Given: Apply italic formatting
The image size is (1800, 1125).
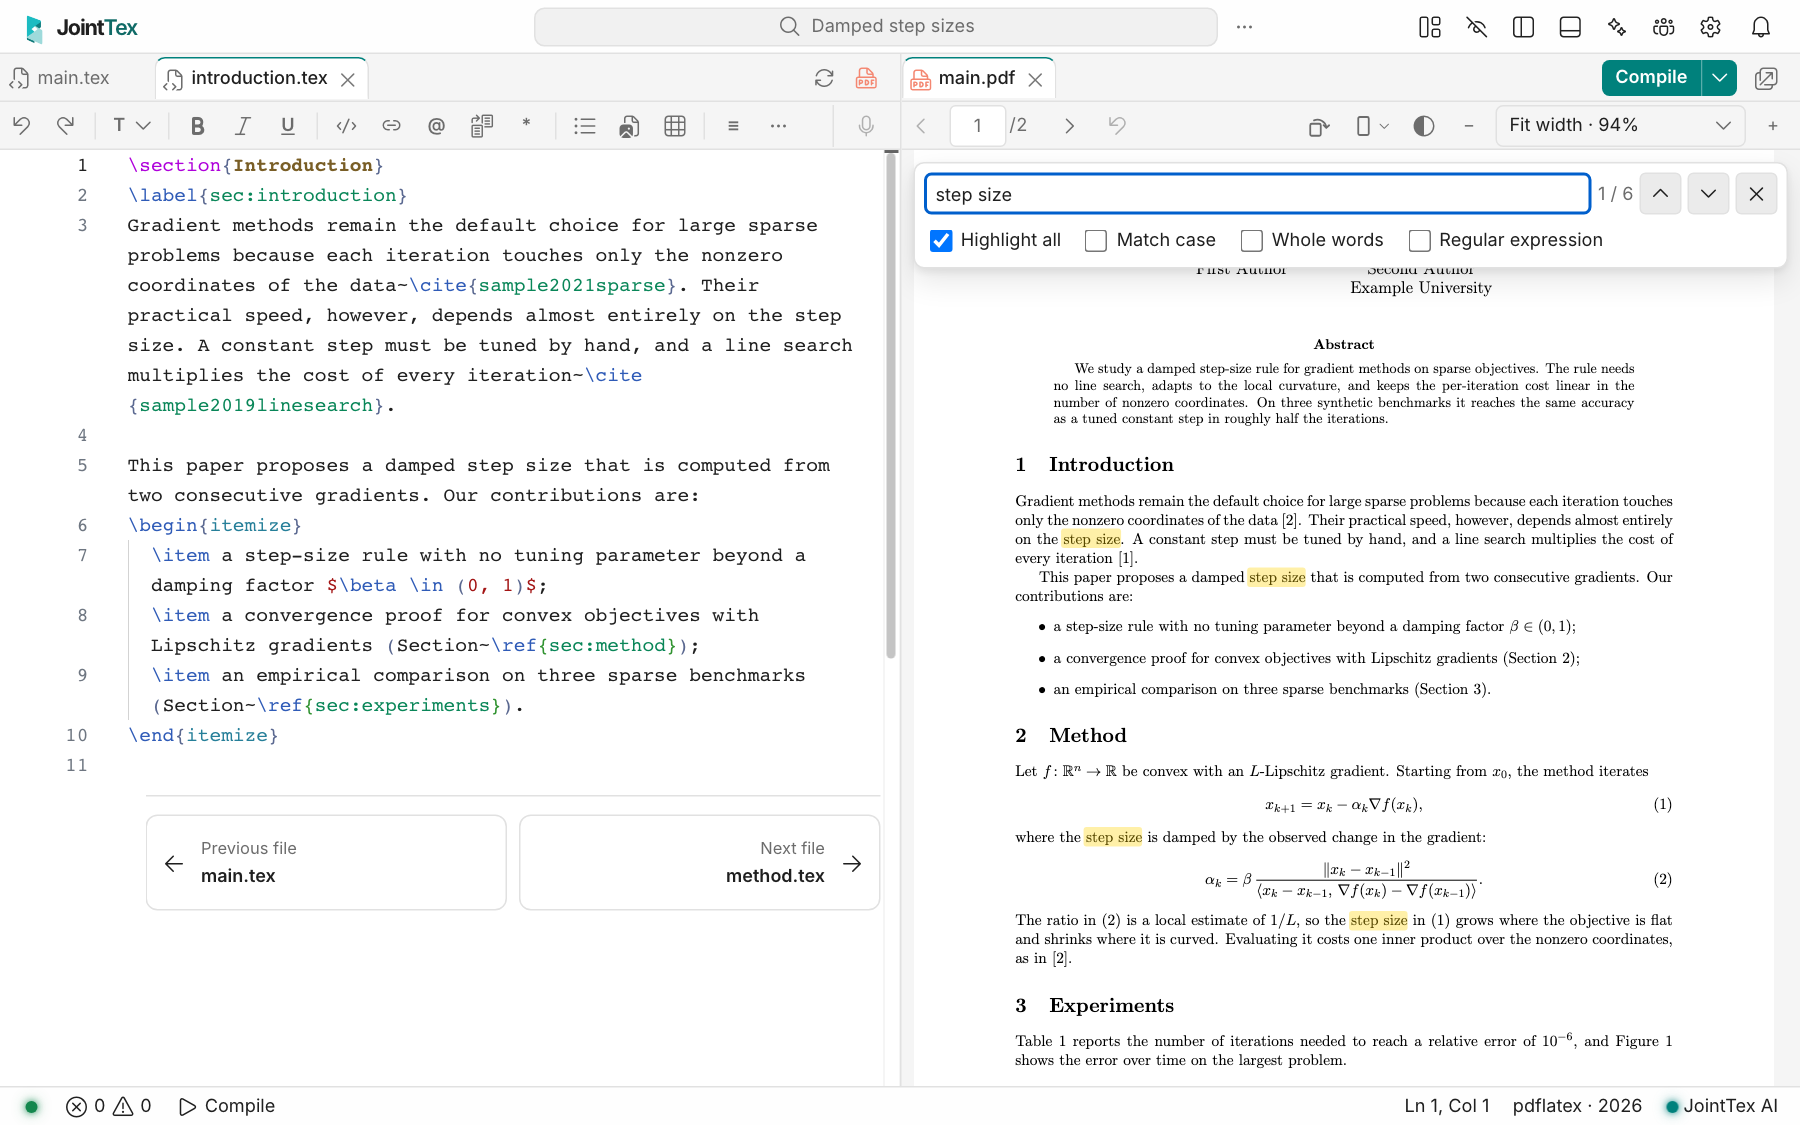Looking at the screenshot, I should 242,125.
